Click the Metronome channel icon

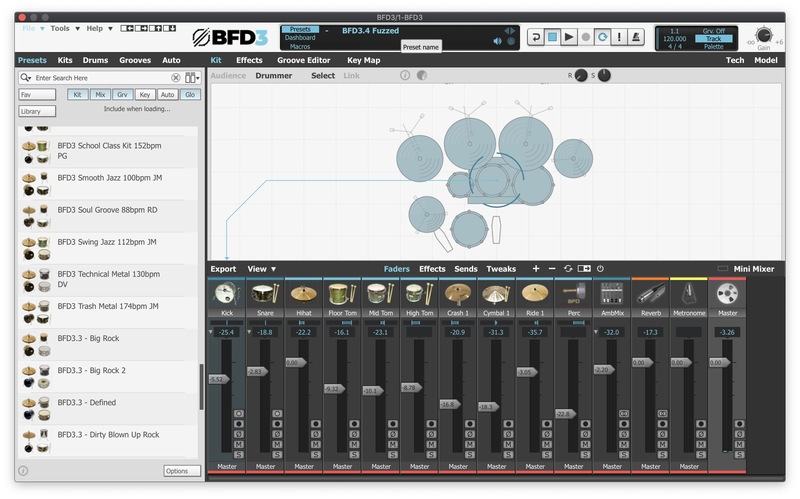click(x=687, y=294)
